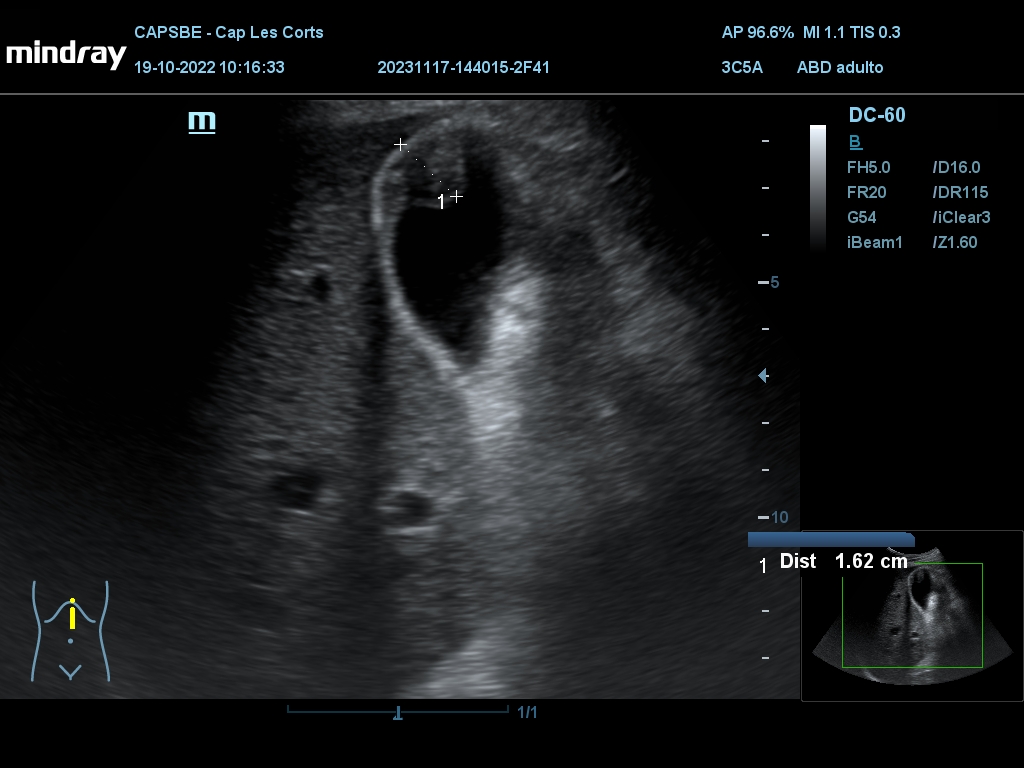Screen dimensions: 1024x768
Task: Click the yellow probe marker on body mark
Action: tap(72, 613)
